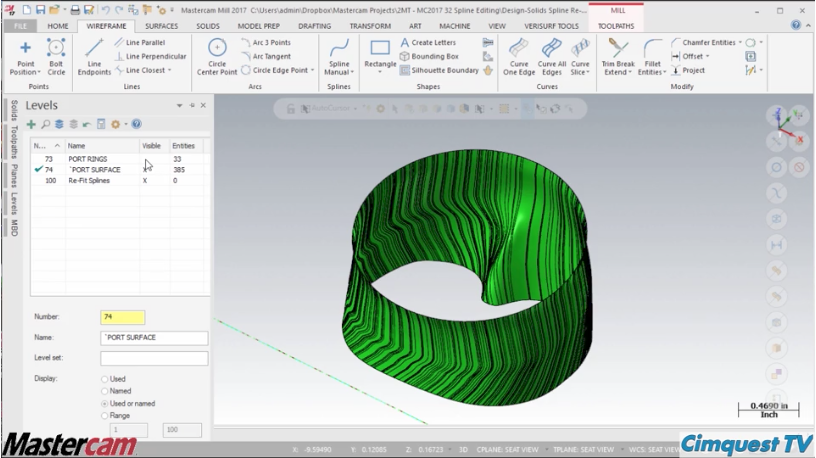Select the Rectangle shape tool

click(380, 54)
